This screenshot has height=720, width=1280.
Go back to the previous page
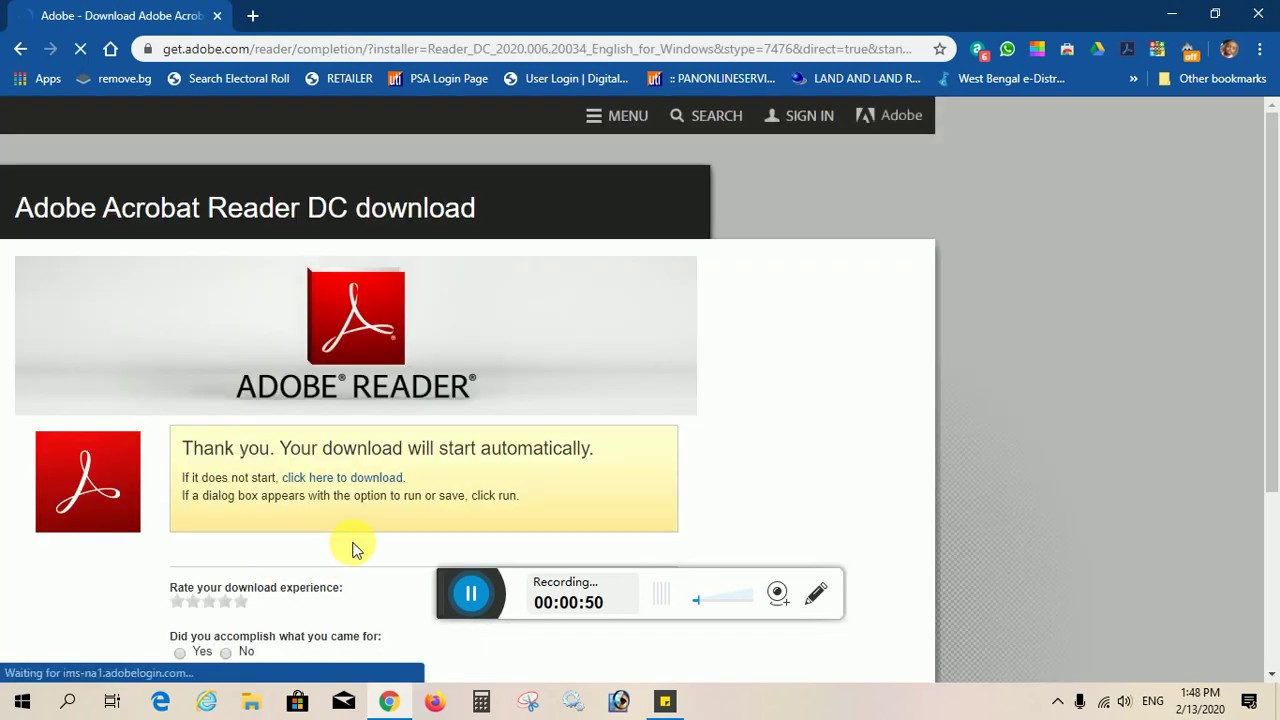pyautogui.click(x=21, y=49)
